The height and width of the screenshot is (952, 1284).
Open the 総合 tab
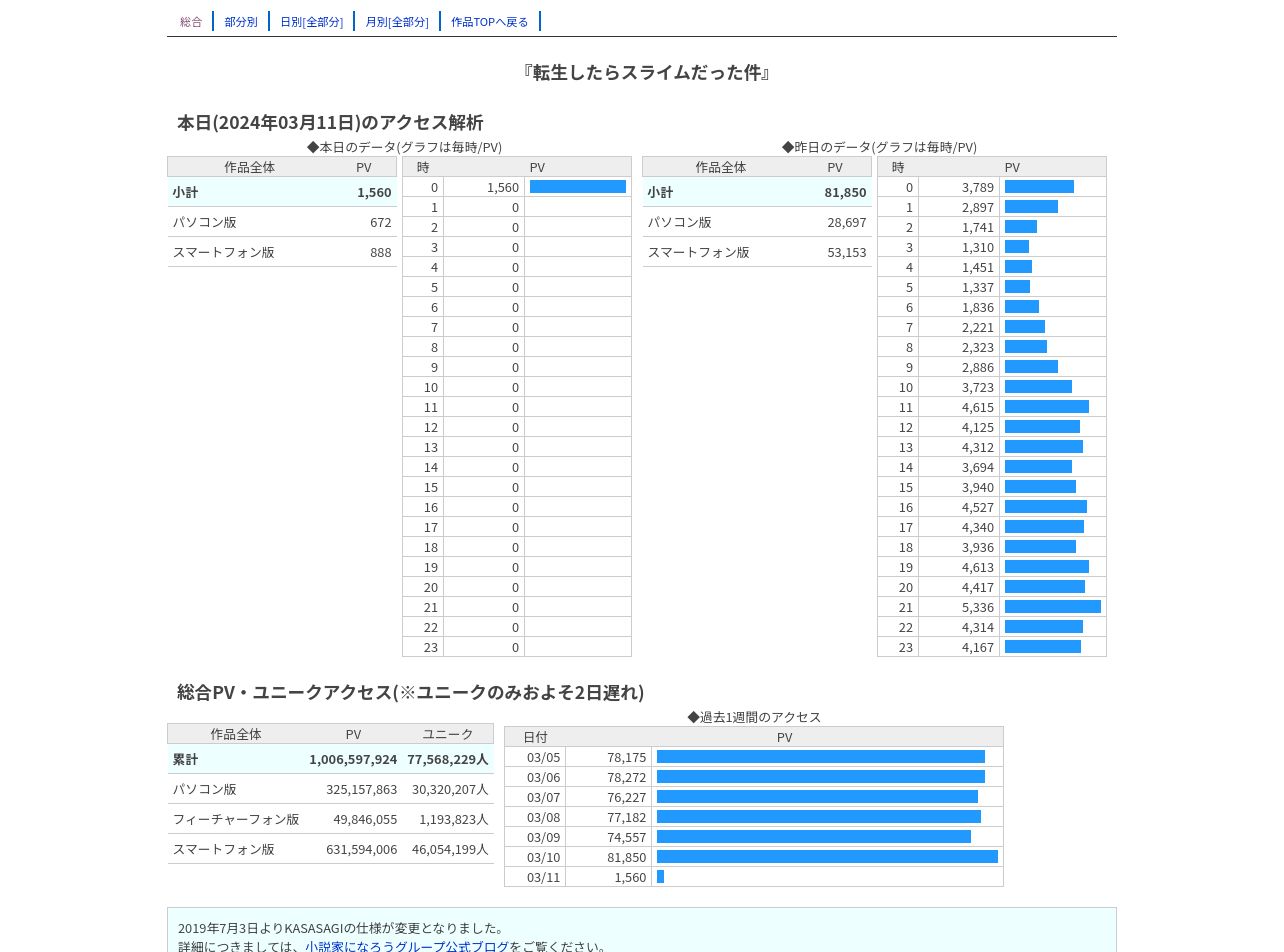191,21
